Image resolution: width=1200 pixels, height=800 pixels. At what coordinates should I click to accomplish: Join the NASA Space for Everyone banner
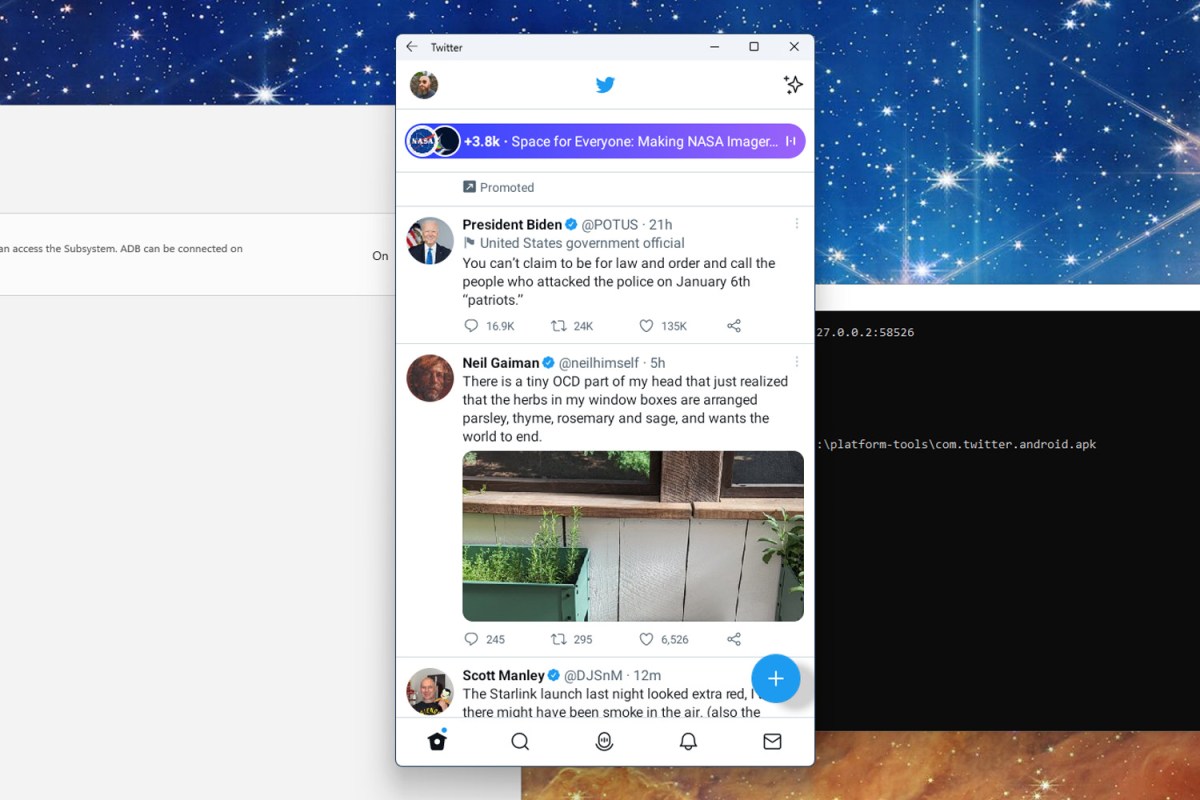point(605,141)
